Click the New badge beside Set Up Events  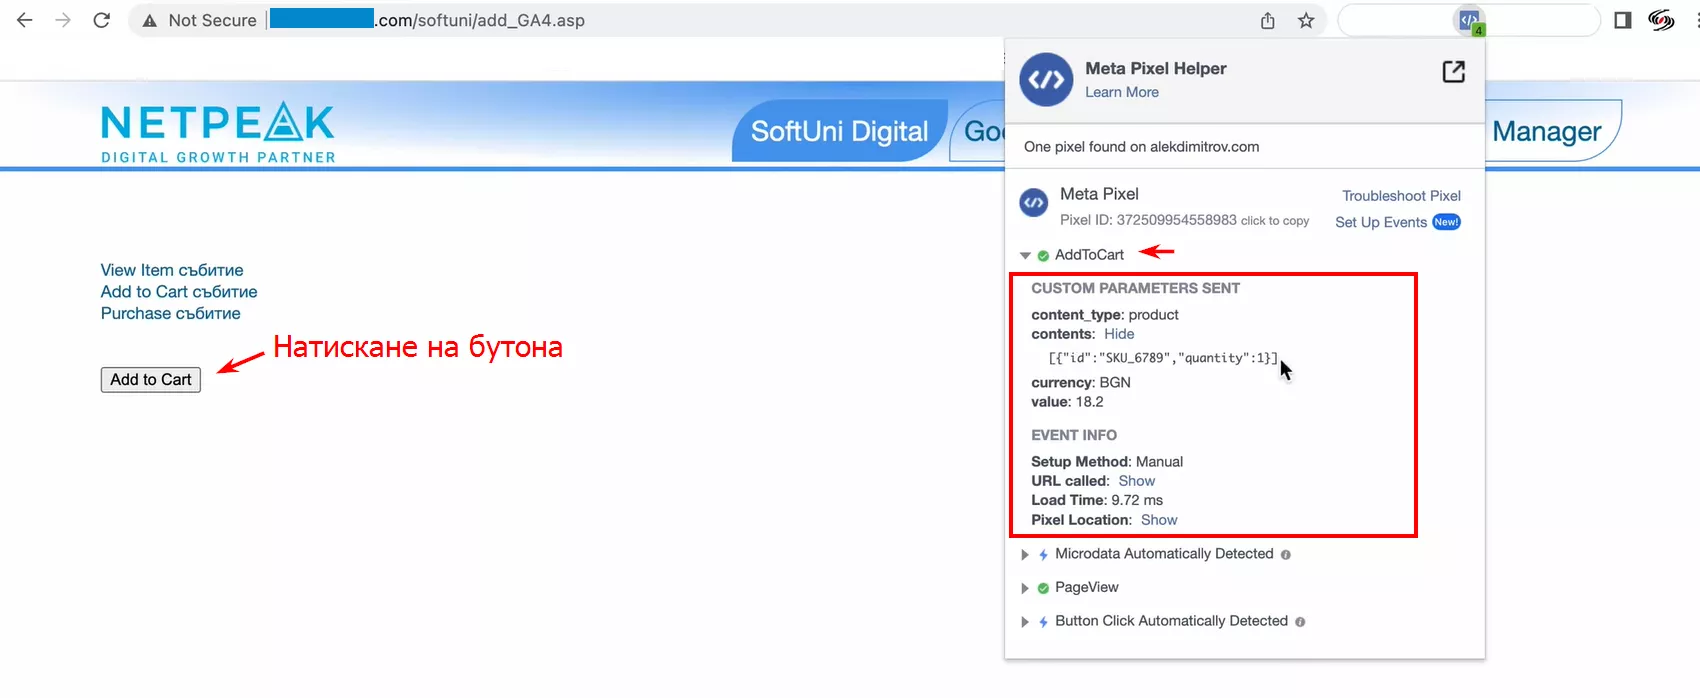coord(1447,222)
